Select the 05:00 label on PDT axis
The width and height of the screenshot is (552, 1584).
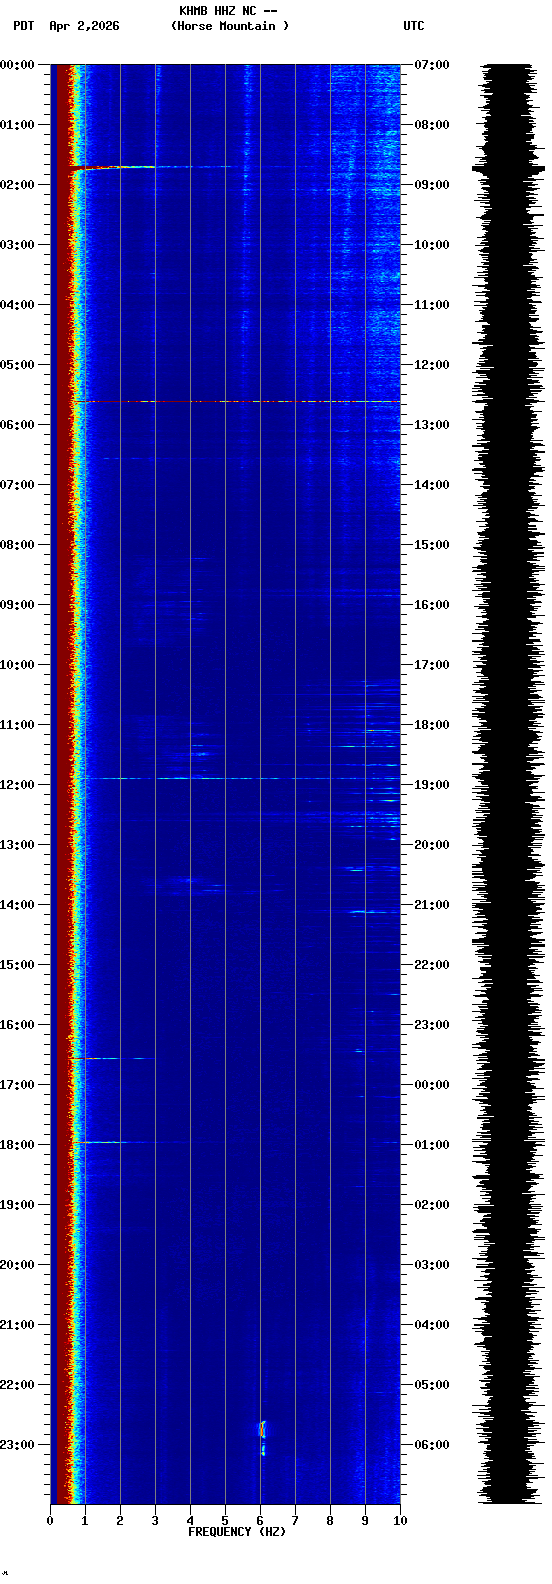coord(17,365)
